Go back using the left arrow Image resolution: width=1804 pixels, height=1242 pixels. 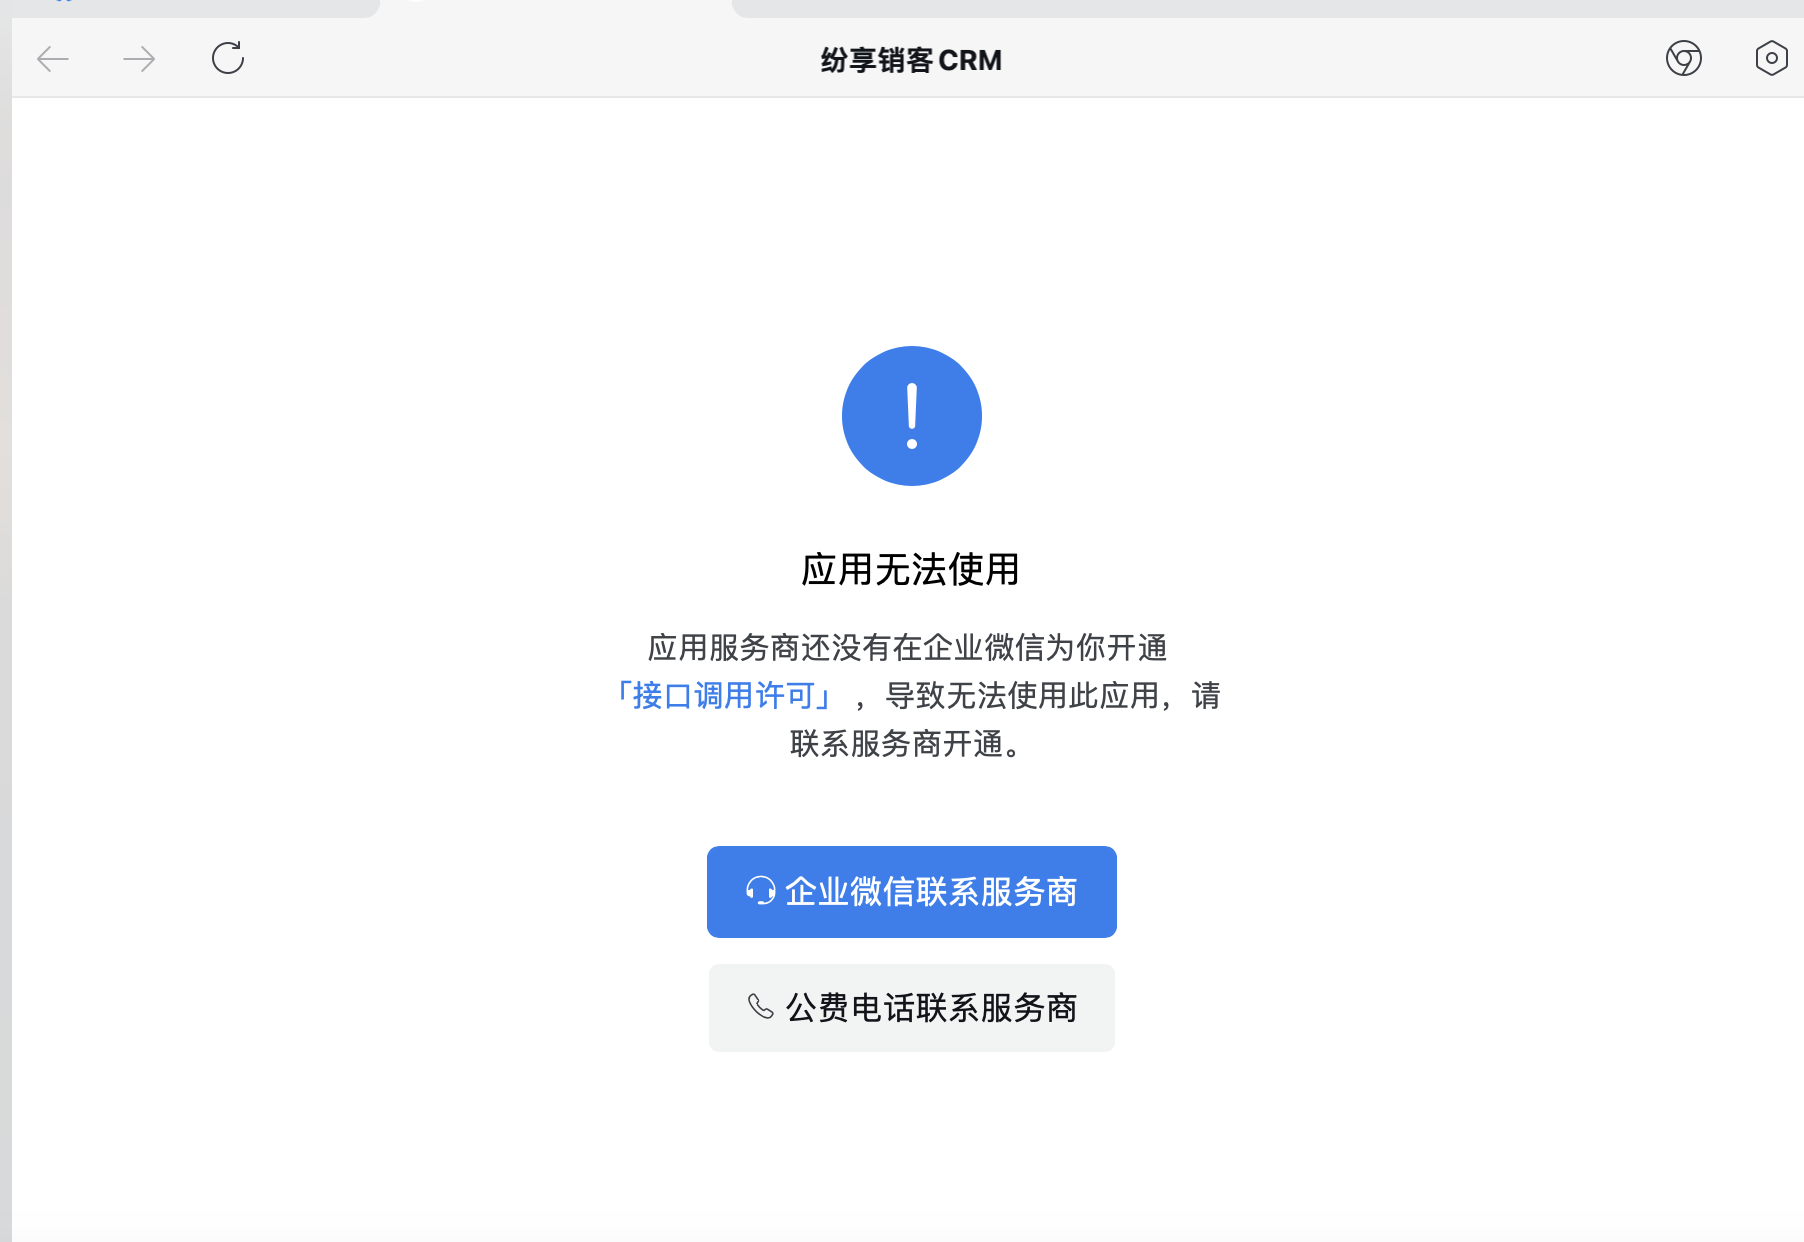(53, 59)
